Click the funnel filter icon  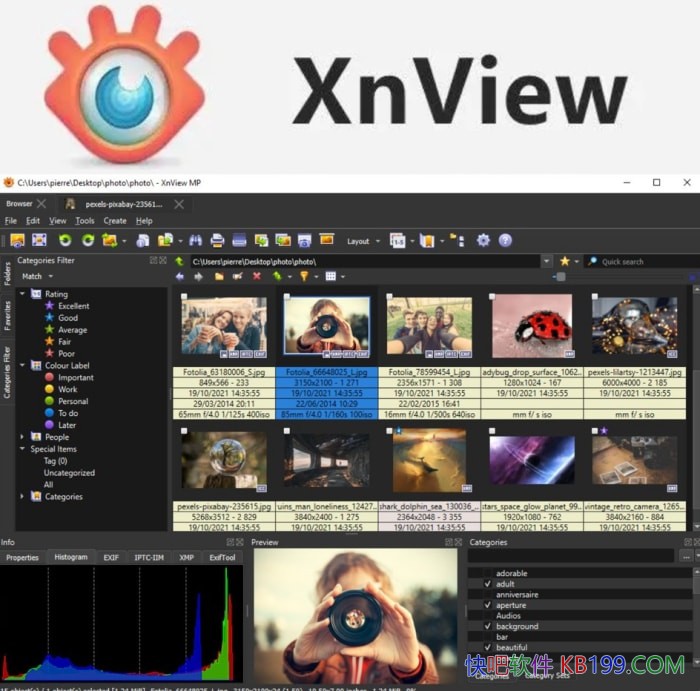(300, 277)
